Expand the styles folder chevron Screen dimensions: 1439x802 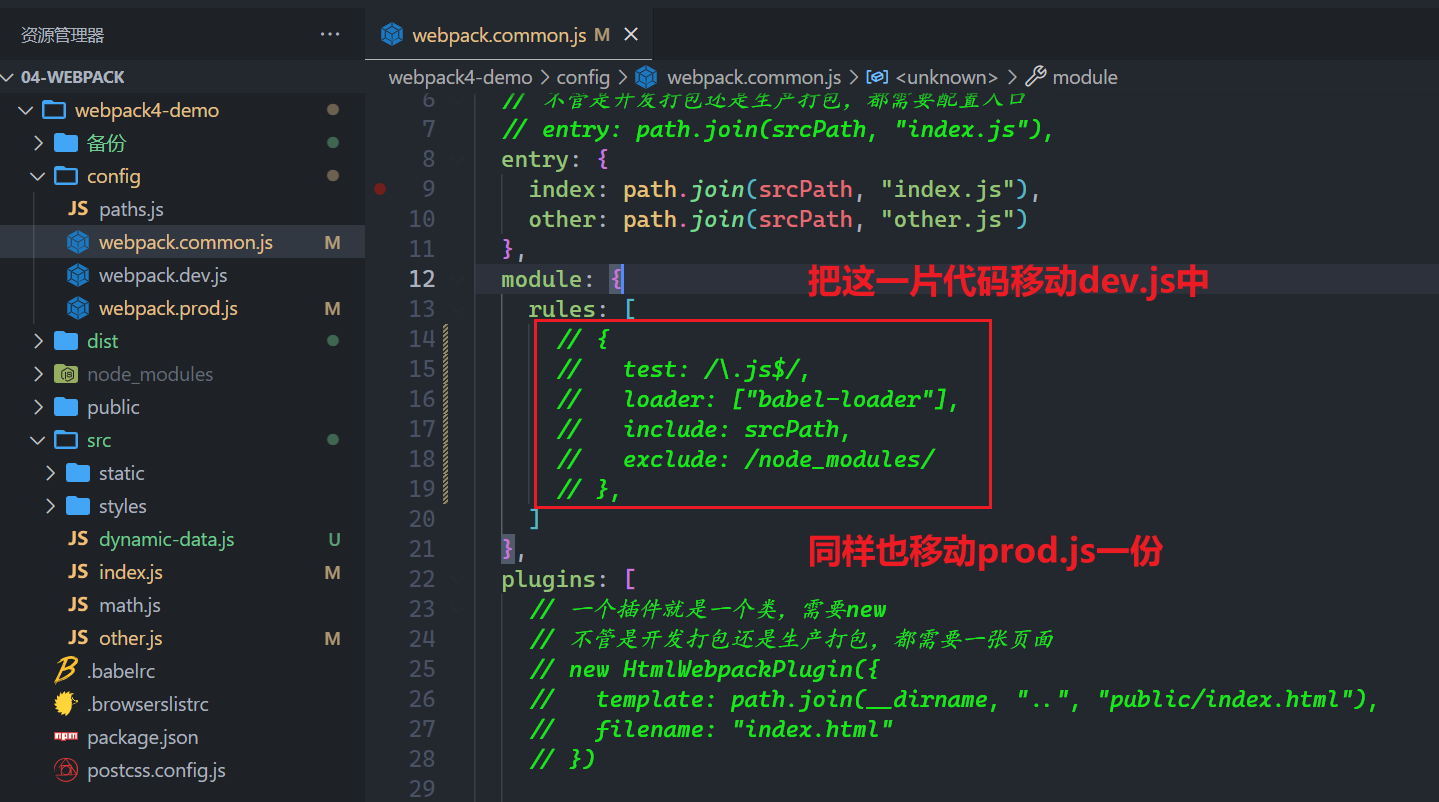(x=50, y=506)
